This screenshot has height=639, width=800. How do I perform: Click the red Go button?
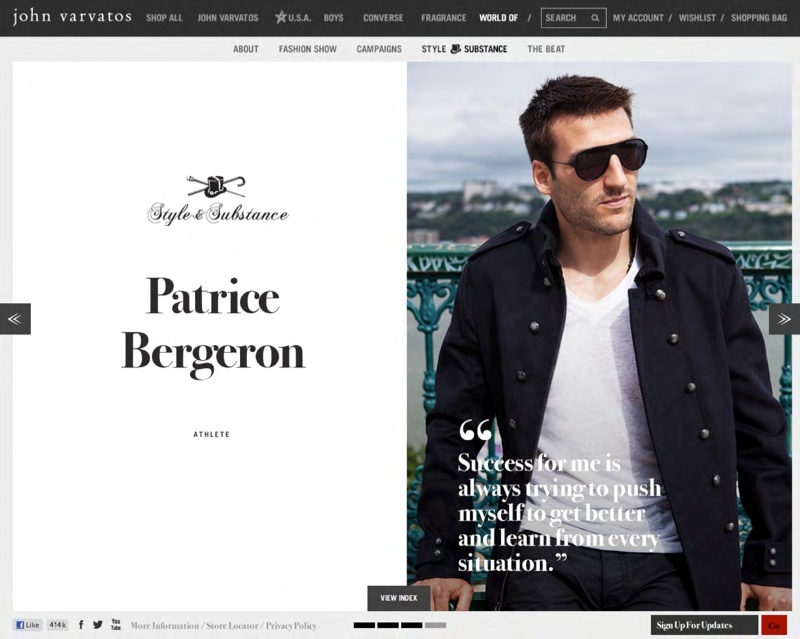click(774, 625)
